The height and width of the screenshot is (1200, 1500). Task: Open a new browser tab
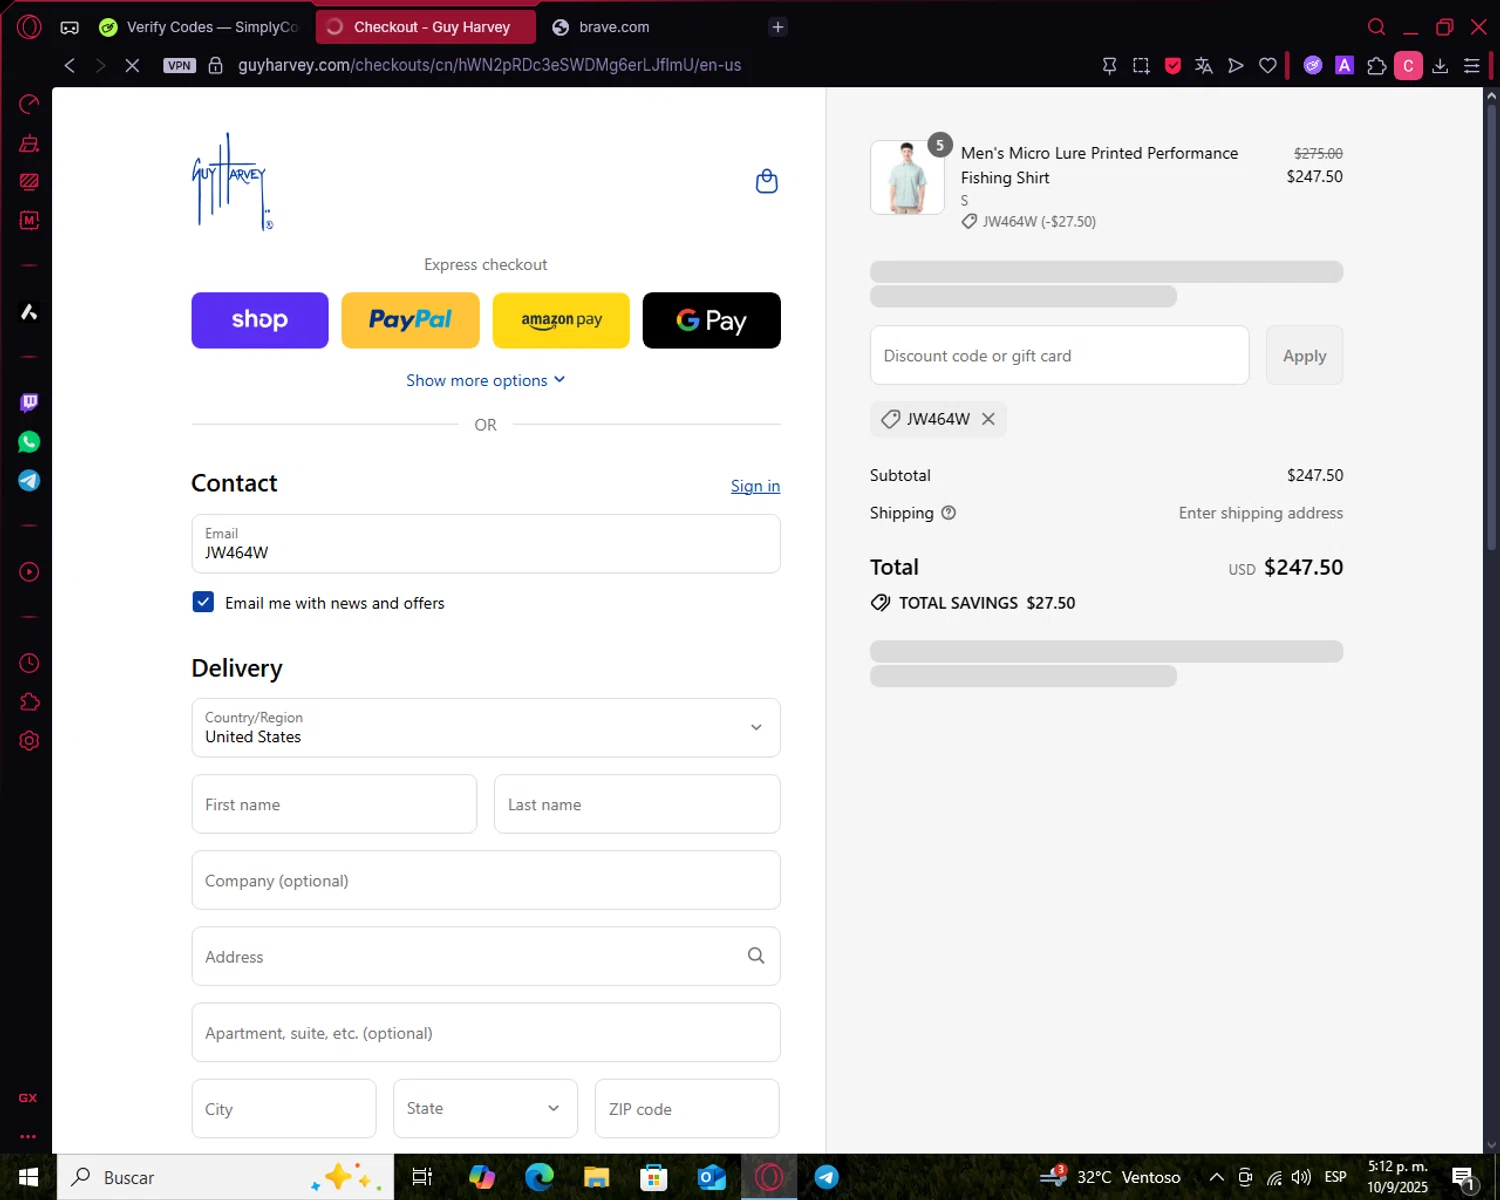pyautogui.click(x=778, y=27)
